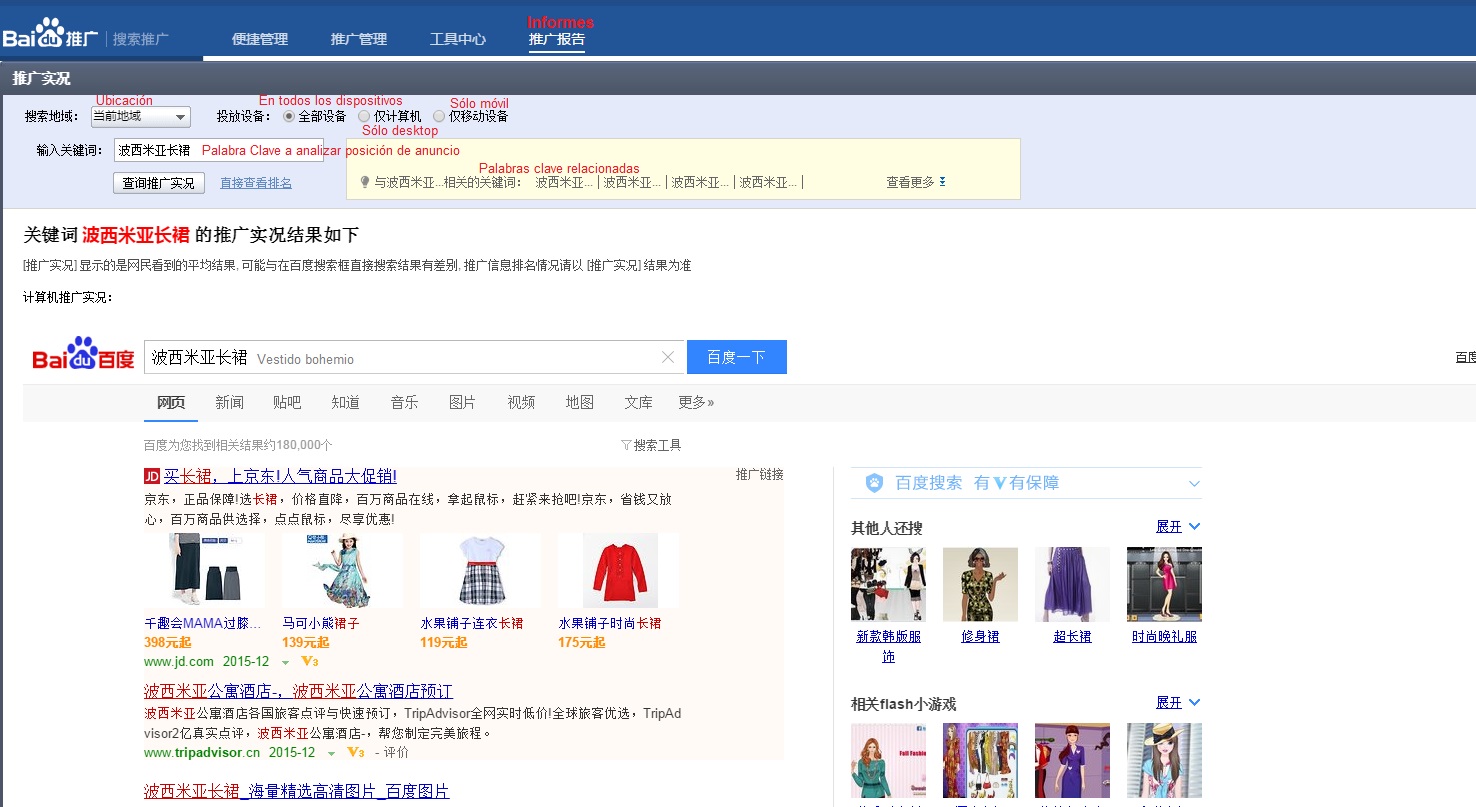The image size is (1476, 807).
Task: Click red coat product image
Action: pyautogui.click(x=618, y=571)
